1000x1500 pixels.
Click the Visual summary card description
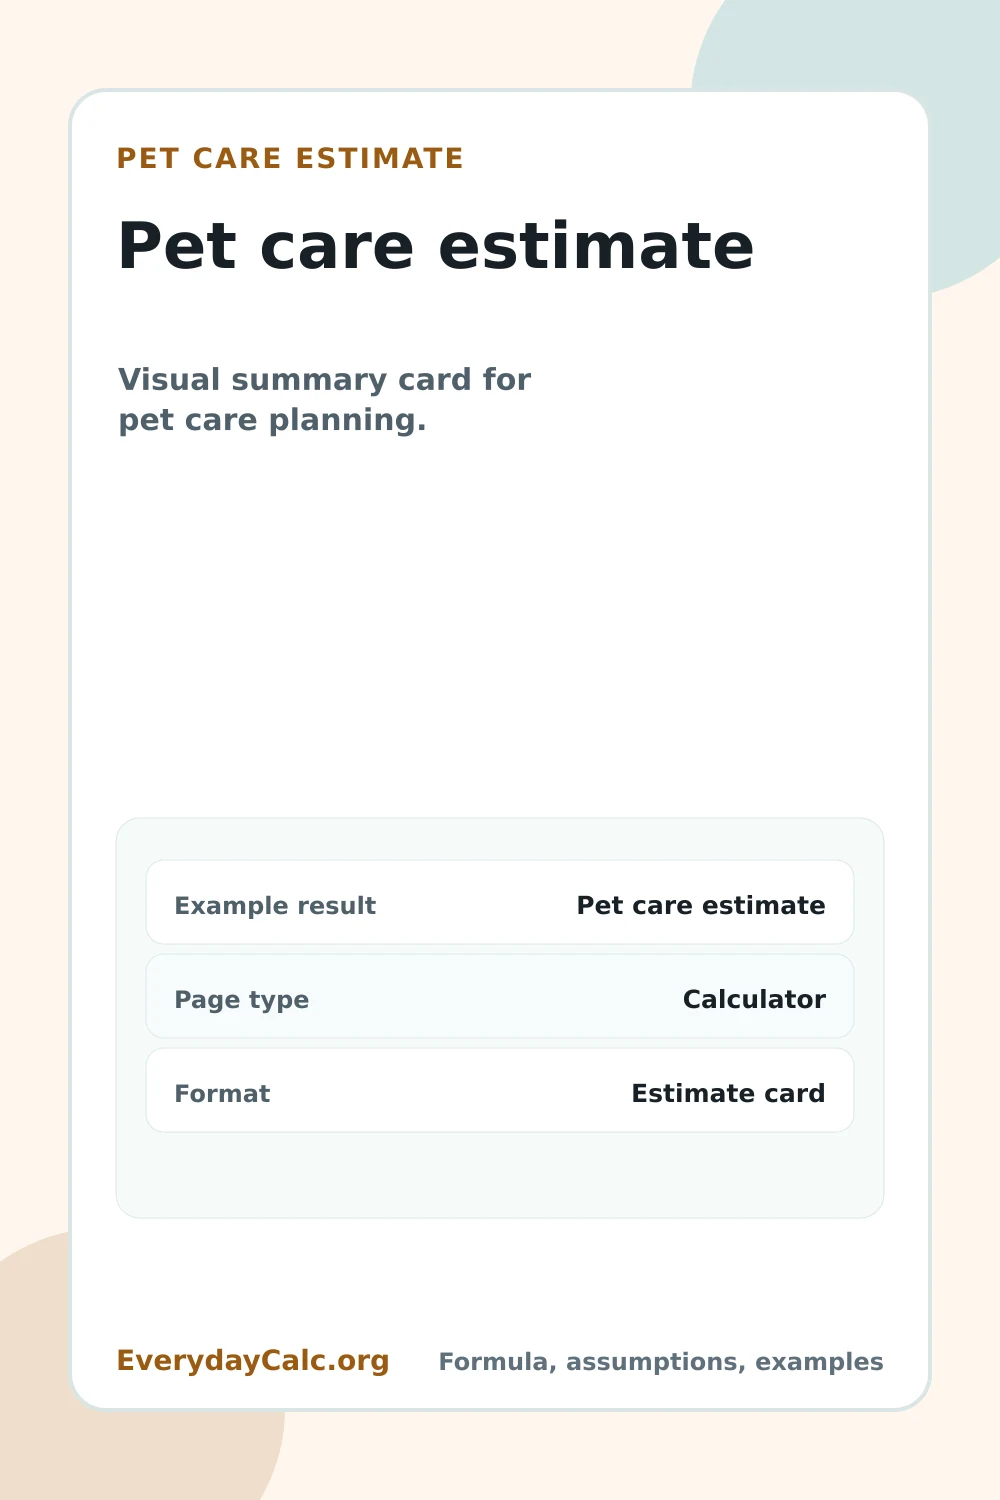324,400
